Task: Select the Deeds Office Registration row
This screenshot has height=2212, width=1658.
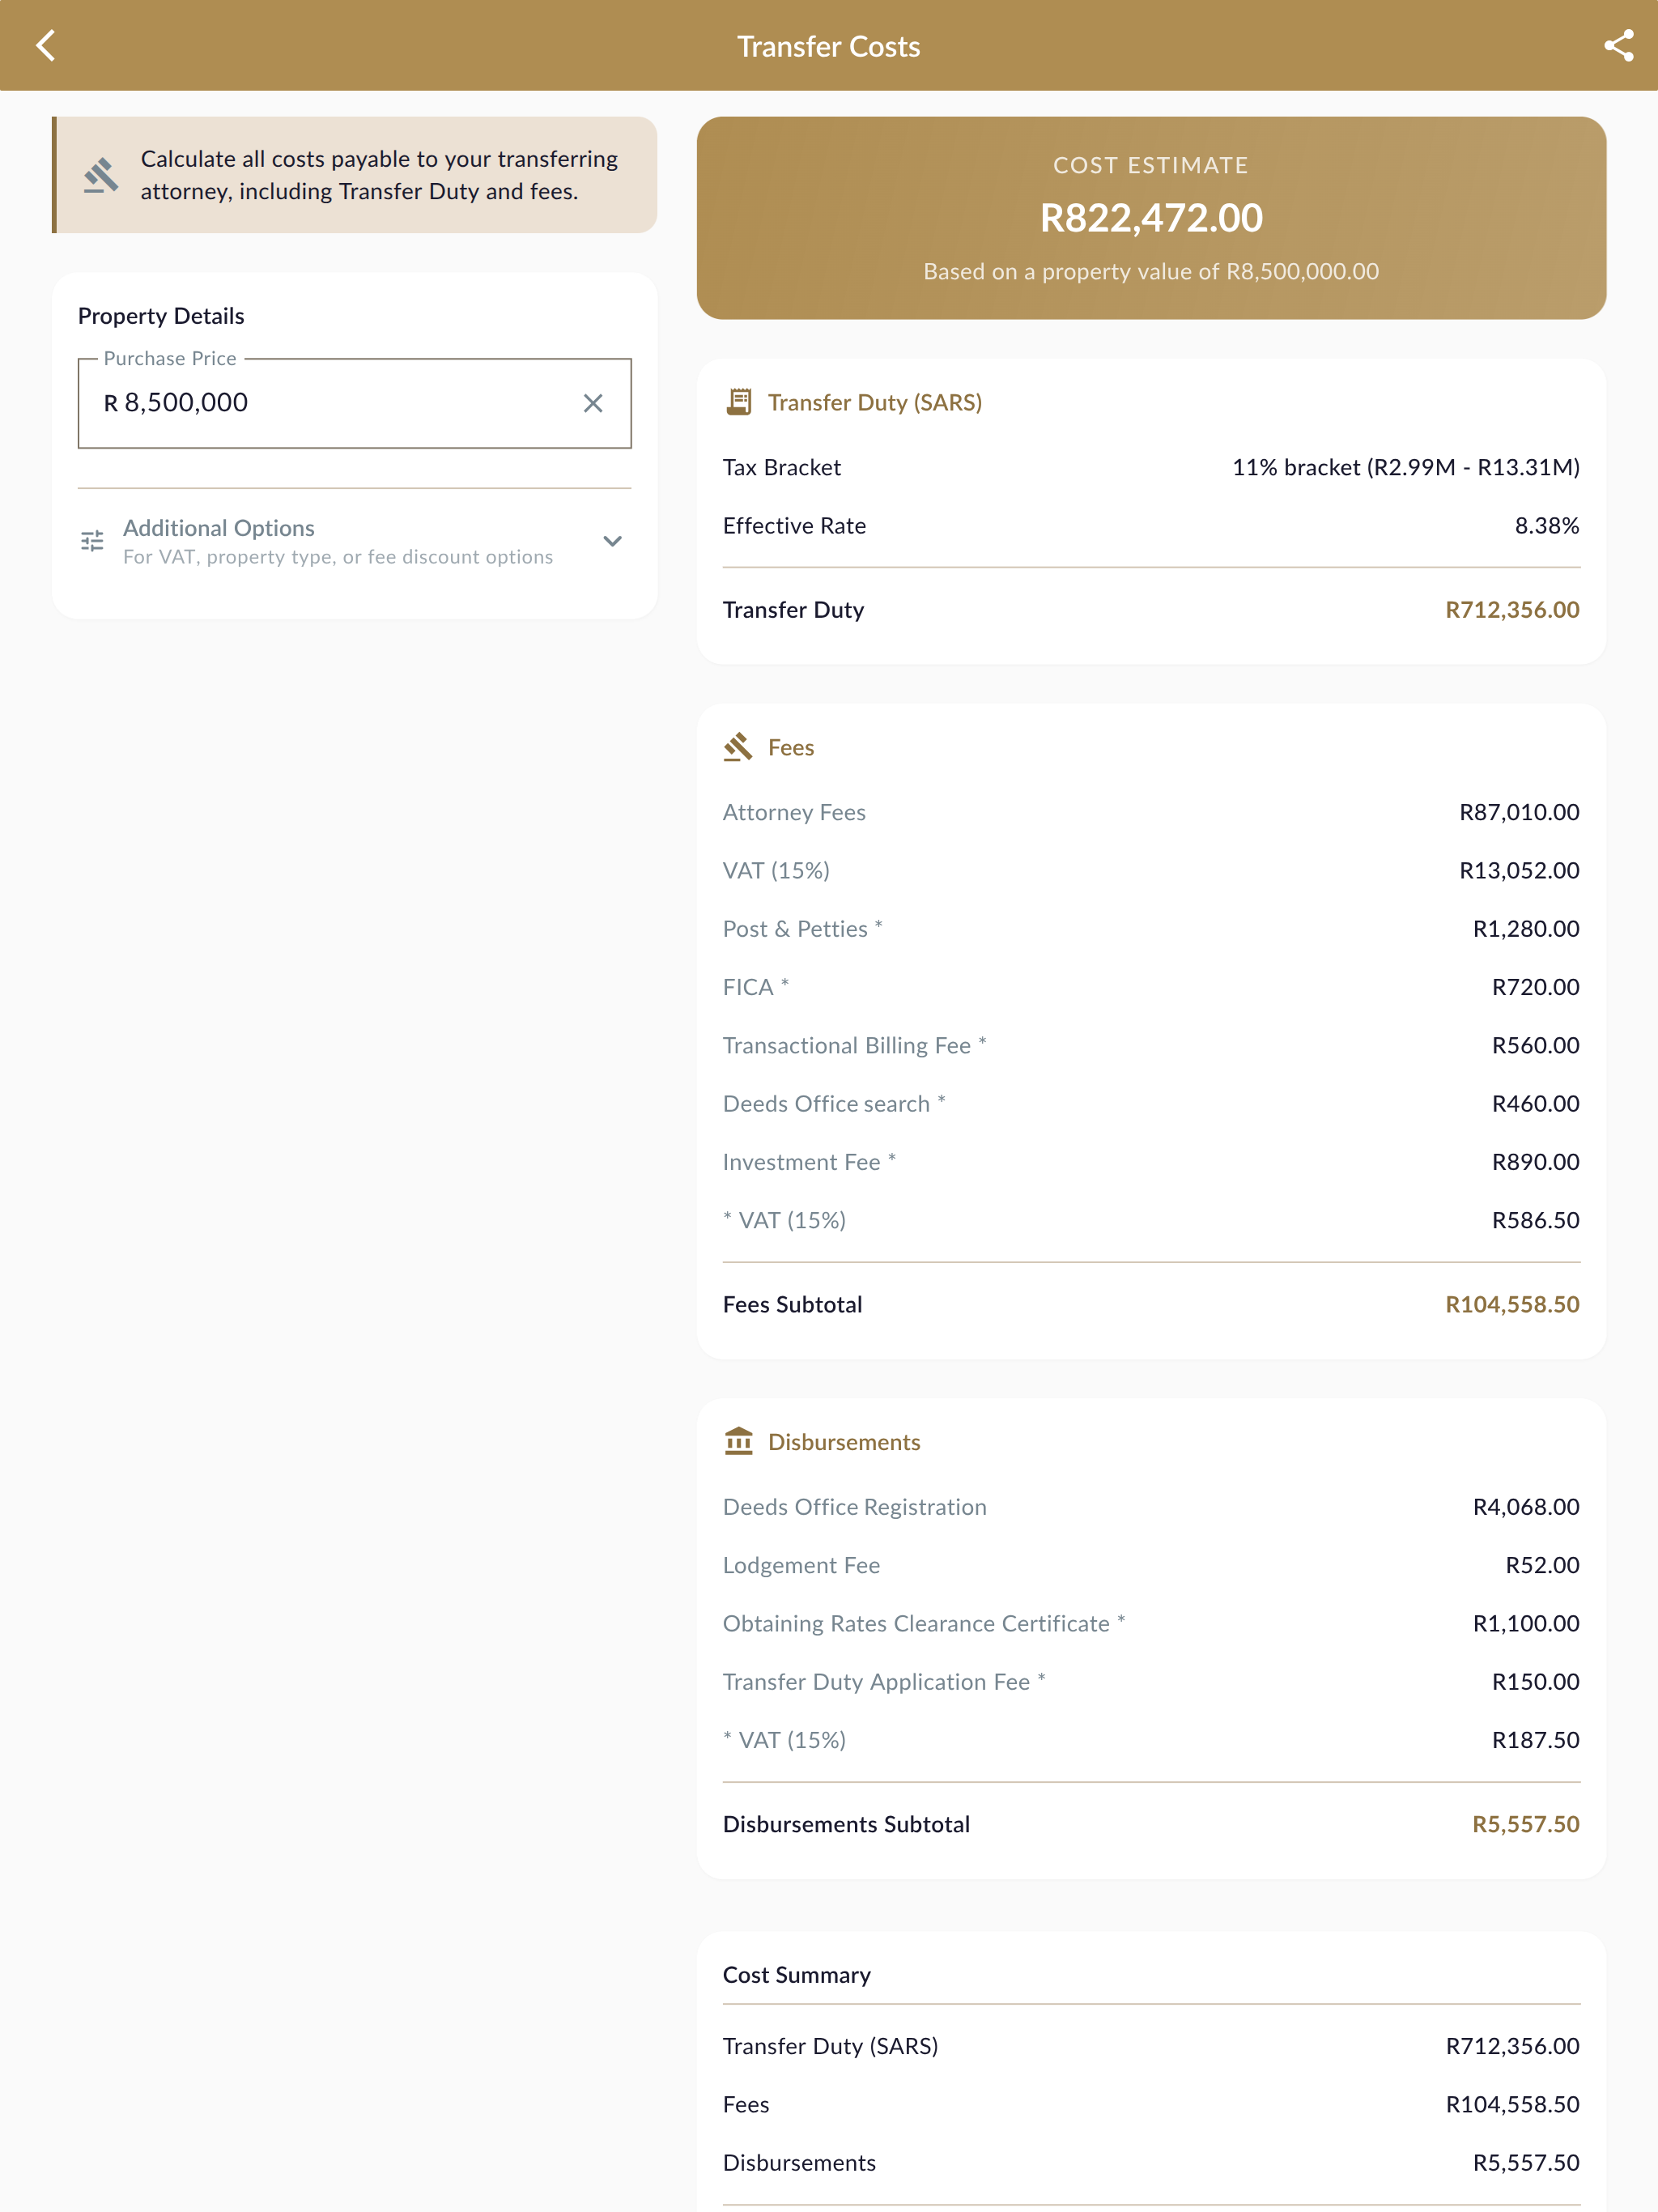Action: 1151,1507
